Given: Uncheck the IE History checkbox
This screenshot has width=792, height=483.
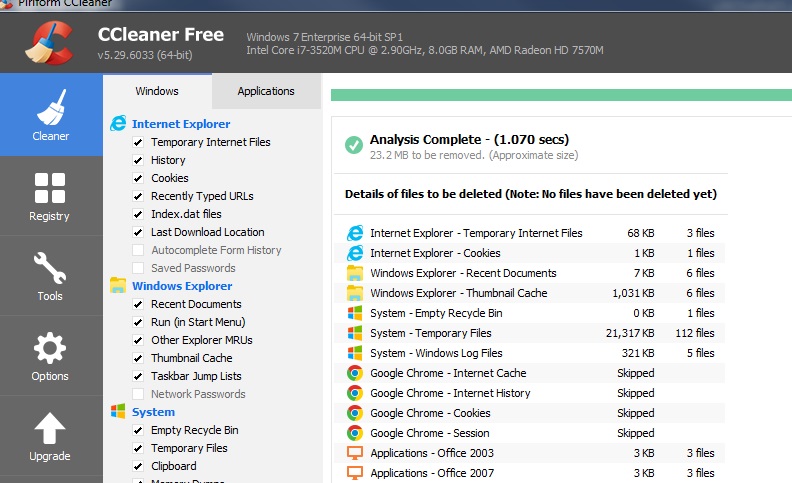Looking at the screenshot, I should click(138, 160).
